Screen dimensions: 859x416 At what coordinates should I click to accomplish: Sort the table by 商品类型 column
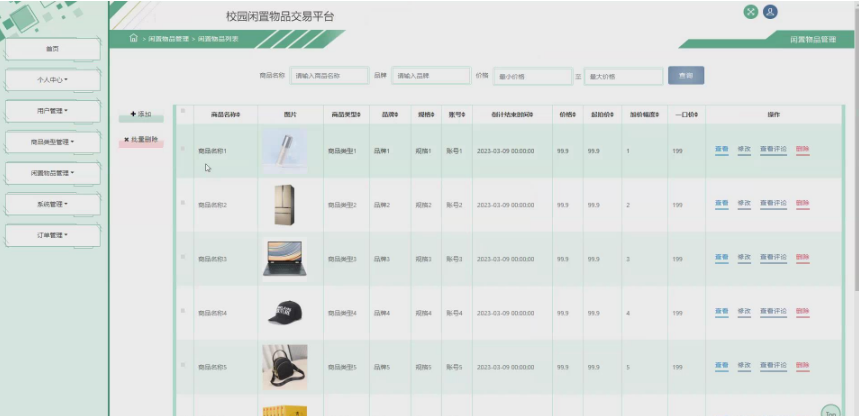(x=346, y=115)
